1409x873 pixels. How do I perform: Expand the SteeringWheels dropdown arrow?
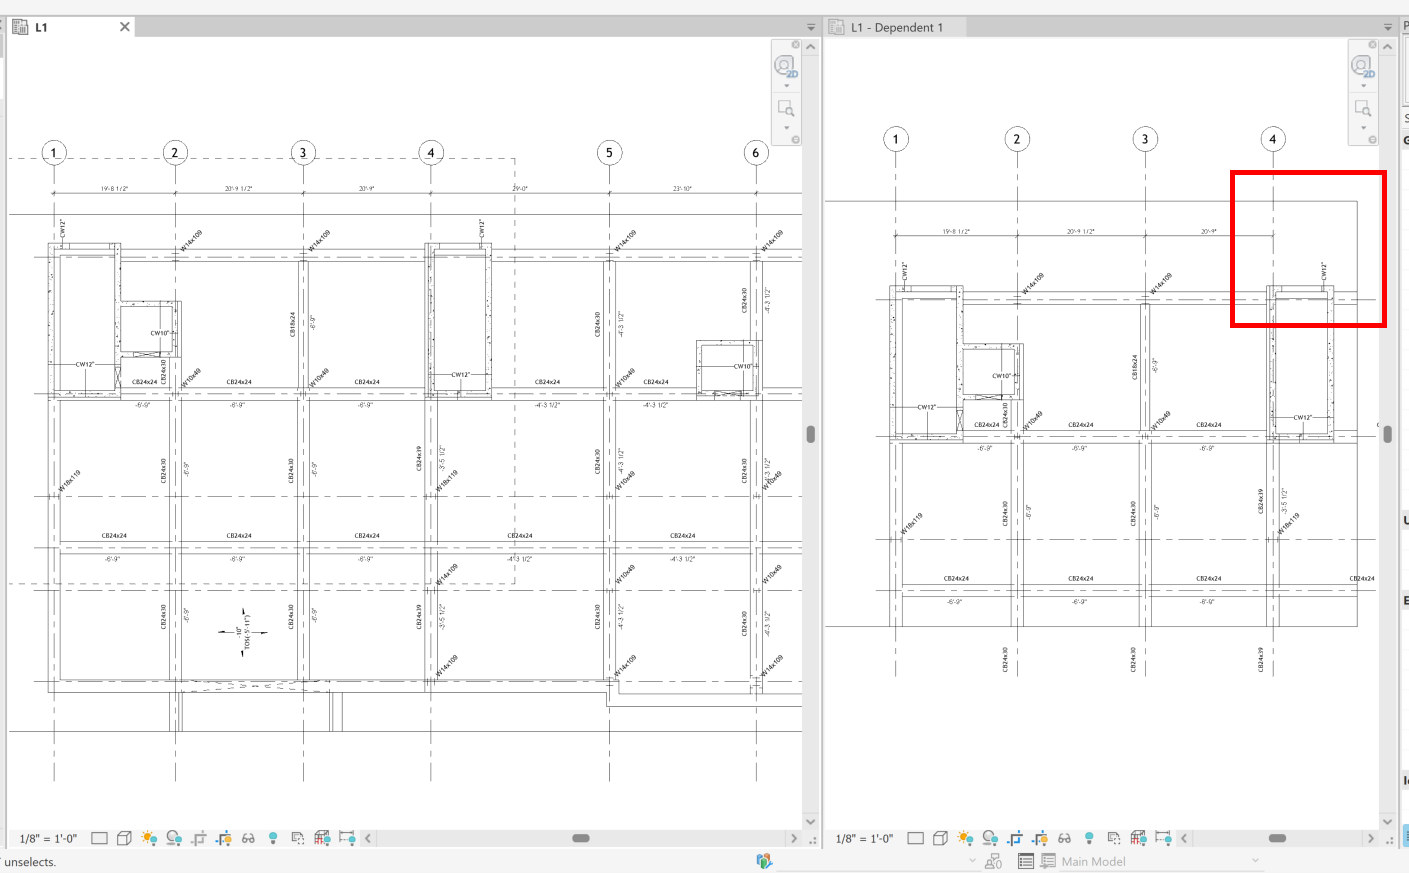tap(786, 85)
